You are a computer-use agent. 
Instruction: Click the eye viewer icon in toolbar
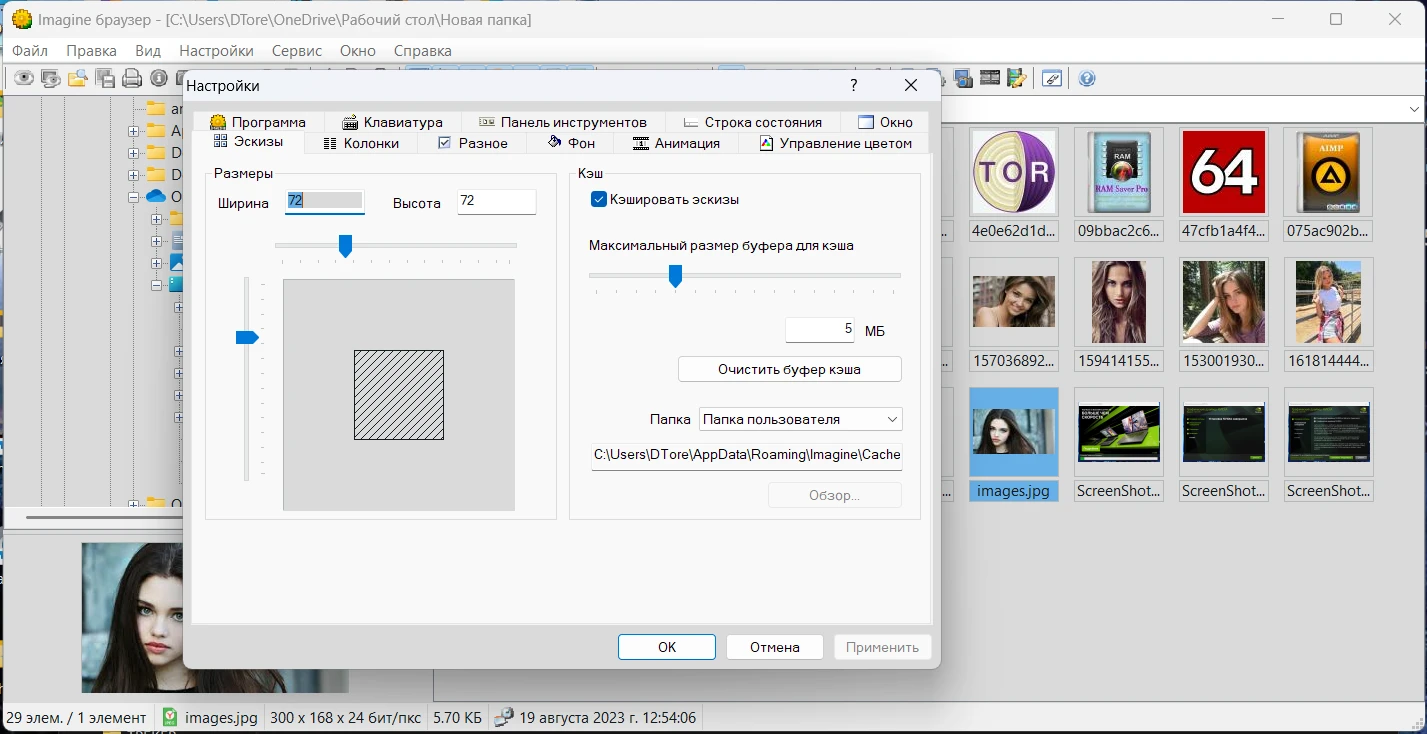coord(23,79)
